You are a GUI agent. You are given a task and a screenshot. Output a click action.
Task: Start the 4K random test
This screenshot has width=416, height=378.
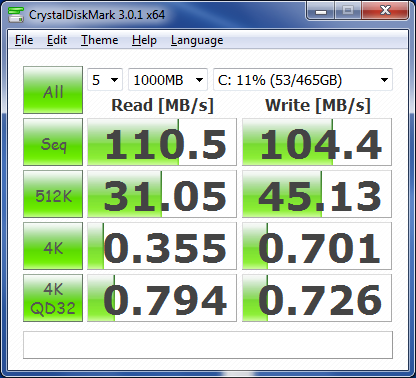tap(53, 246)
